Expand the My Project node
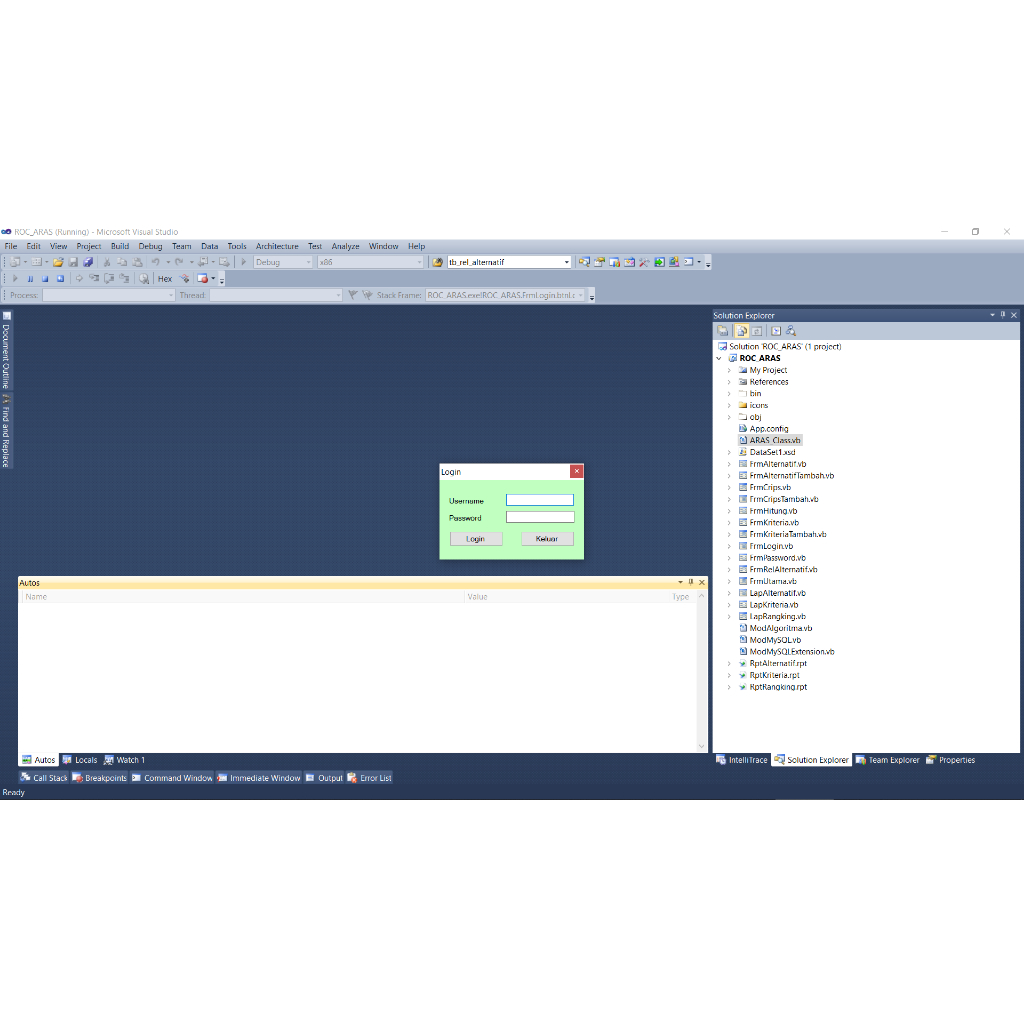 (729, 370)
